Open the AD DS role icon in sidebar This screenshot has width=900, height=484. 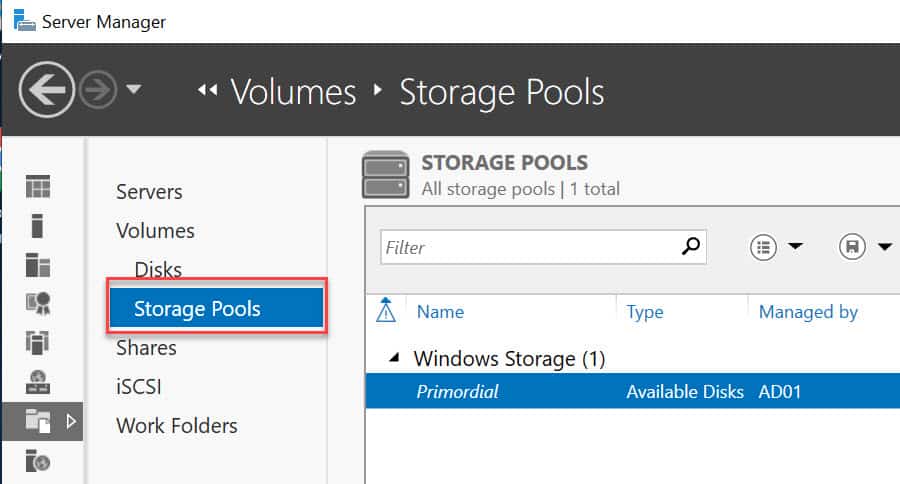(38, 342)
